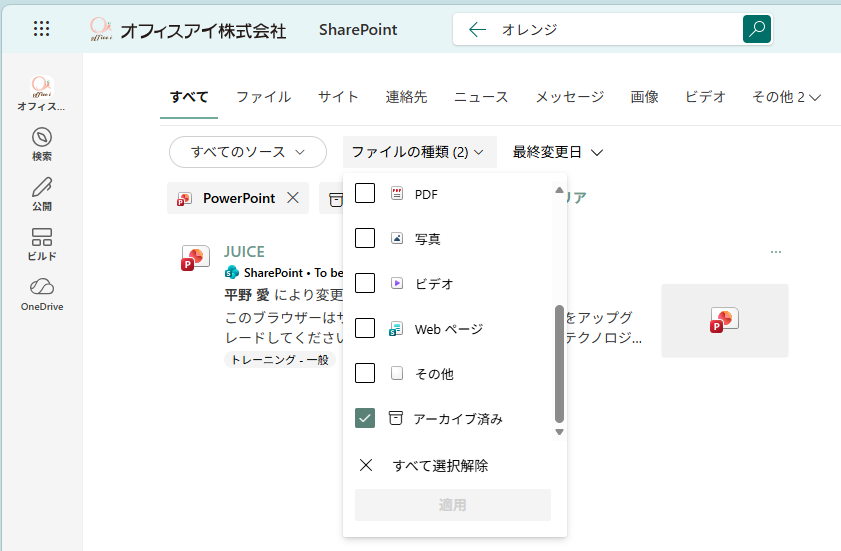The width and height of the screenshot is (841, 551).
Task: Check the 写真 checkbox
Action: tap(365, 238)
